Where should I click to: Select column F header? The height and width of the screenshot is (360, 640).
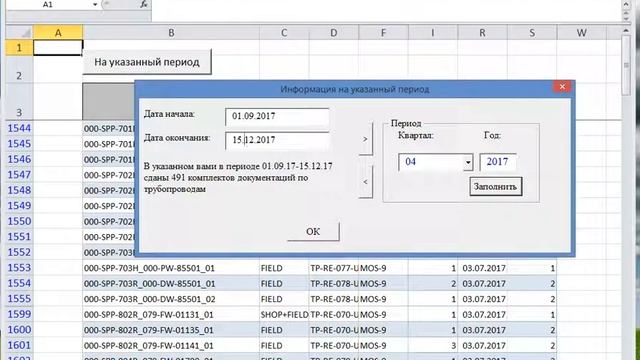[x=383, y=33]
